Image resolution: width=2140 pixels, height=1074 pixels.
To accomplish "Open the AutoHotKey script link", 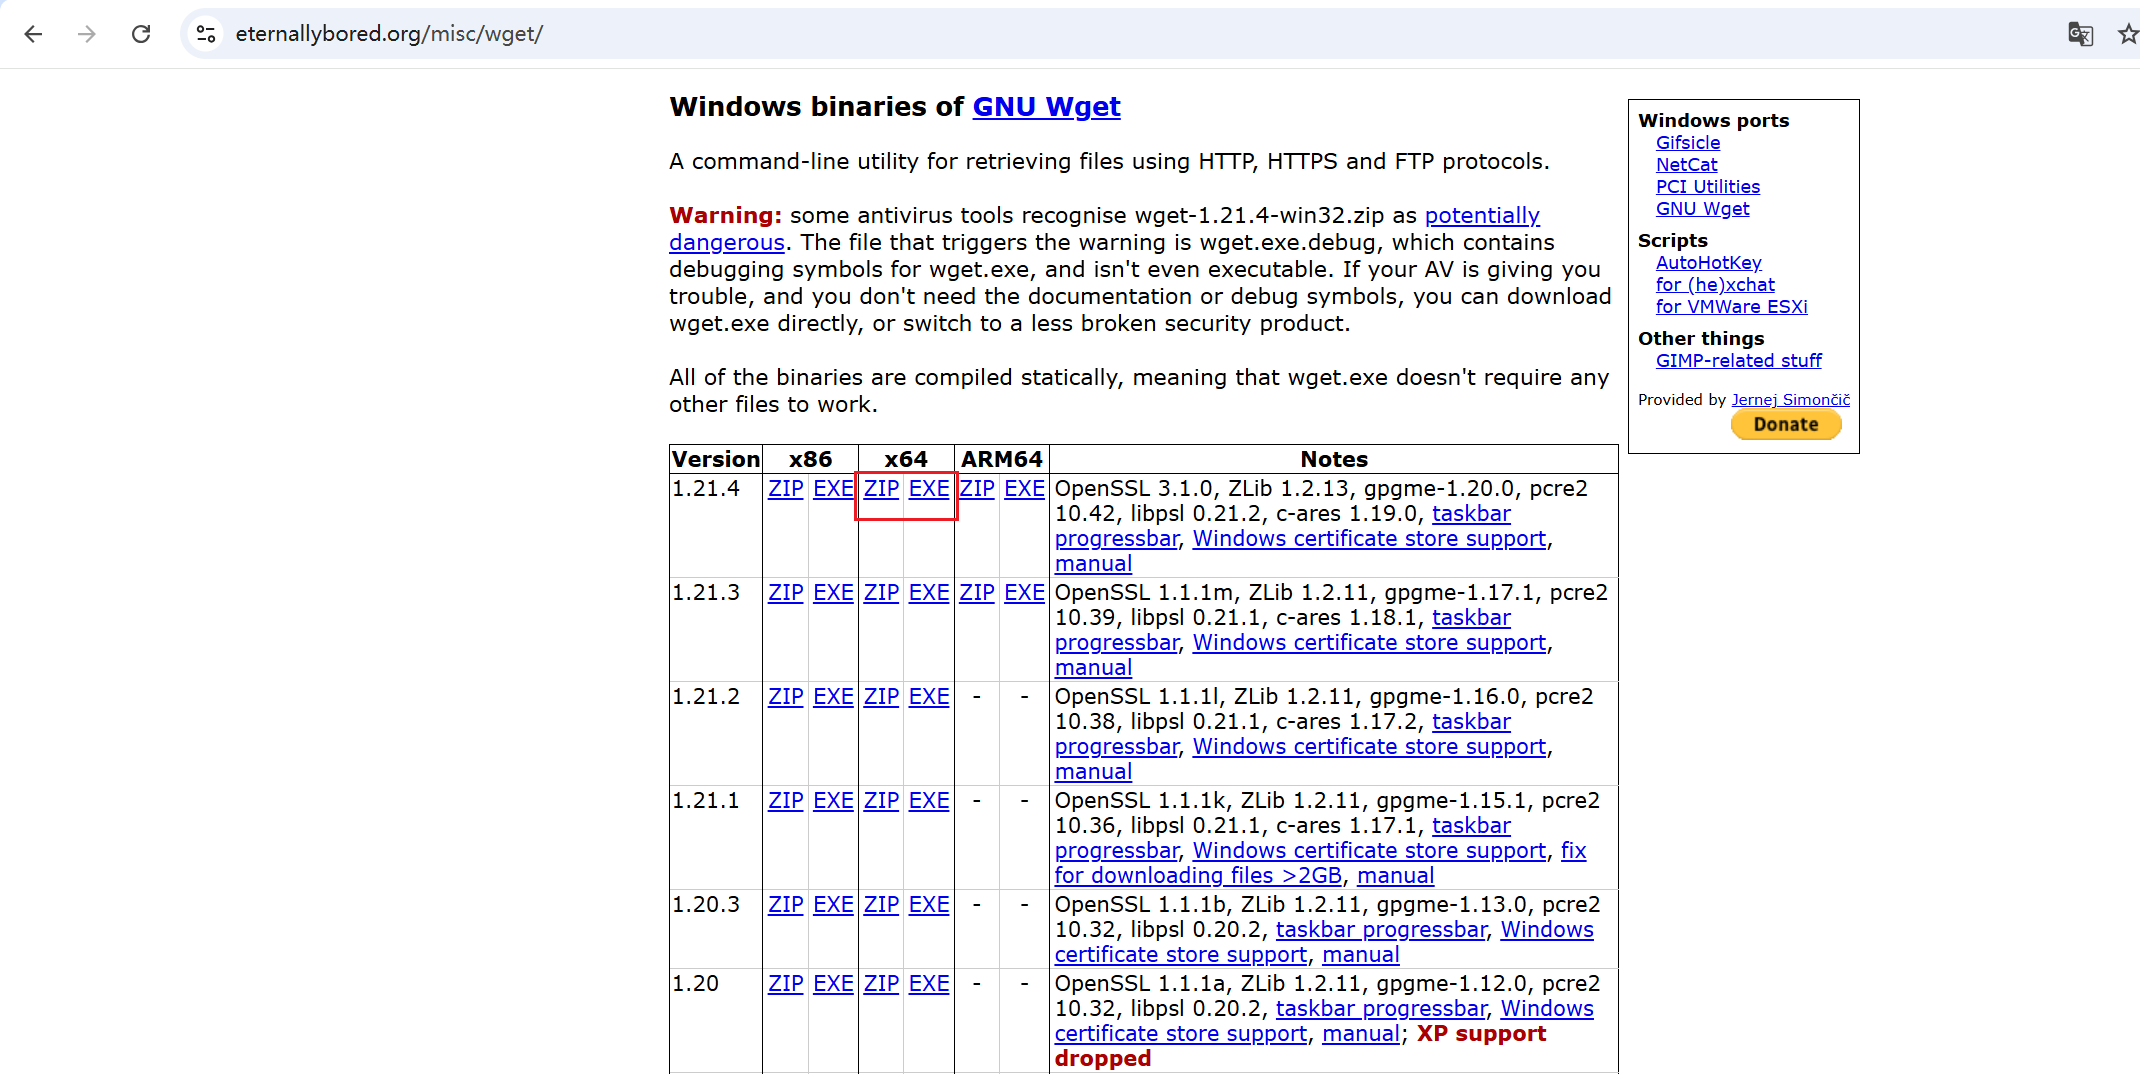I will click(1709, 262).
